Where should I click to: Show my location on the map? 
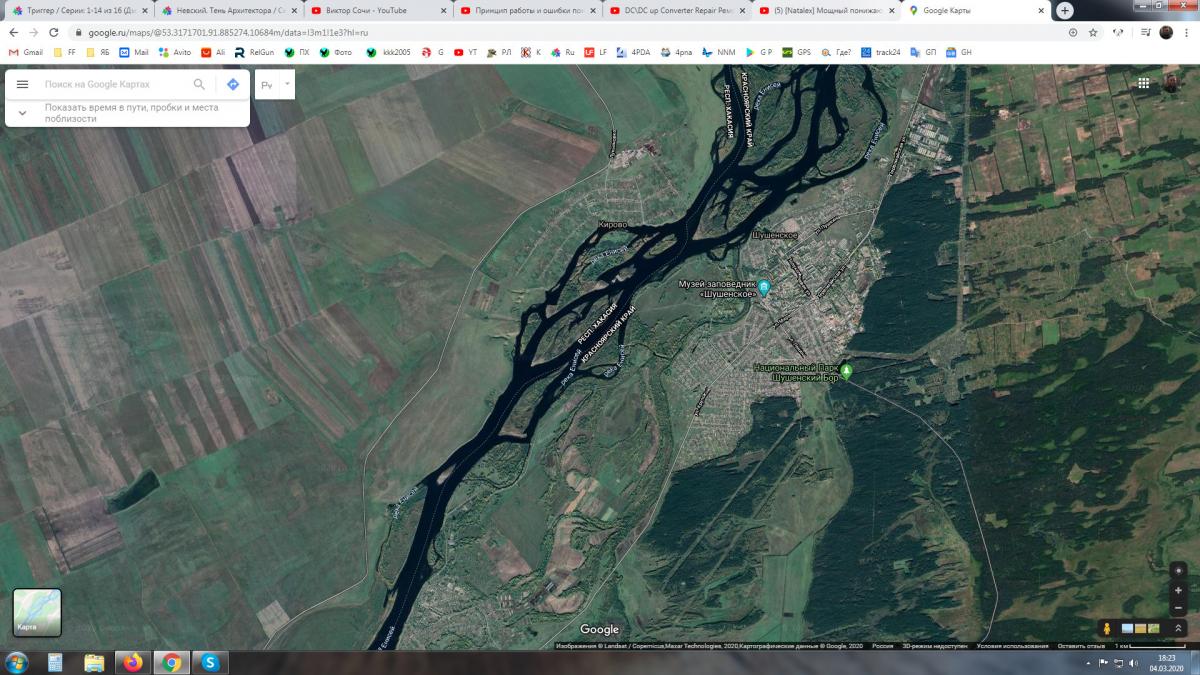(x=1178, y=570)
